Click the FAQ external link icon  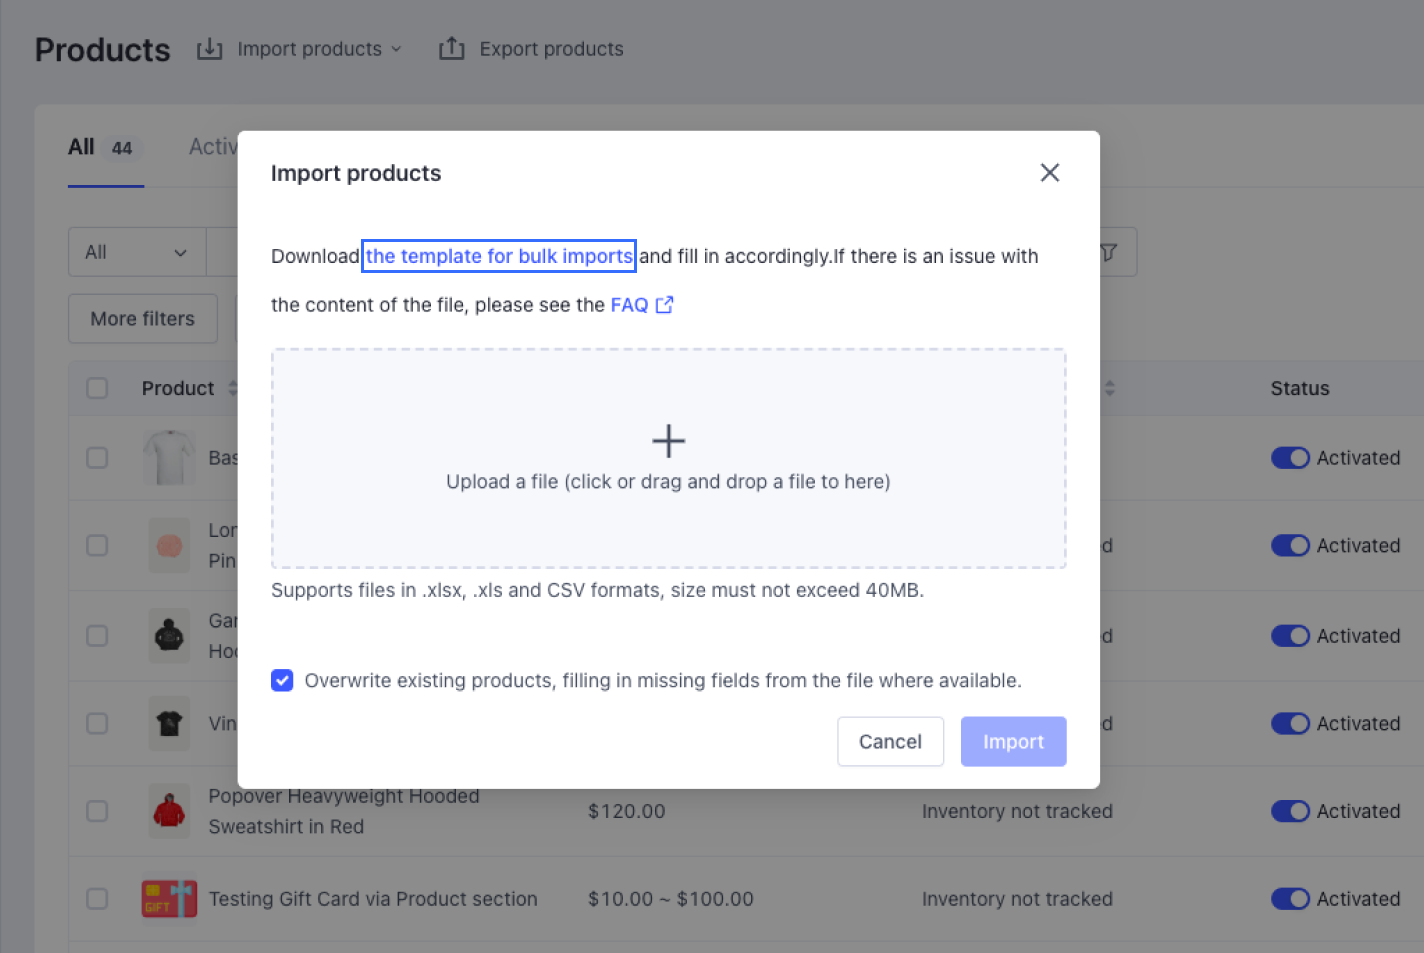(x=664, y=305)
